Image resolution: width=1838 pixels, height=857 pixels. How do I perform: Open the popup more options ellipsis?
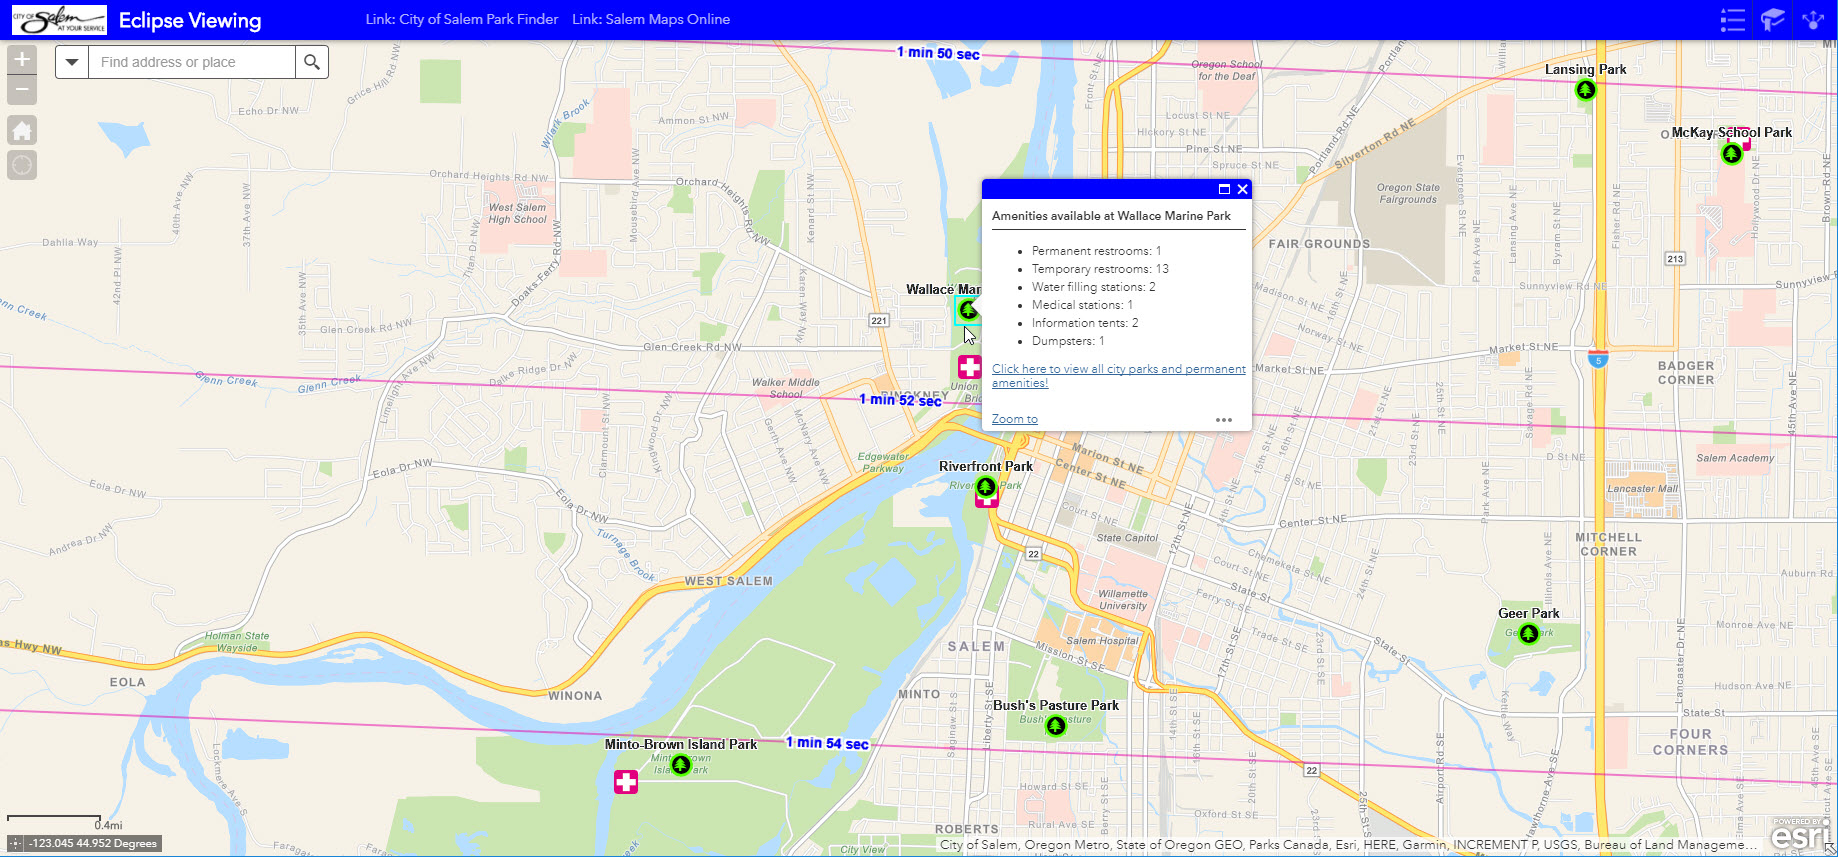coord(1224,420)
